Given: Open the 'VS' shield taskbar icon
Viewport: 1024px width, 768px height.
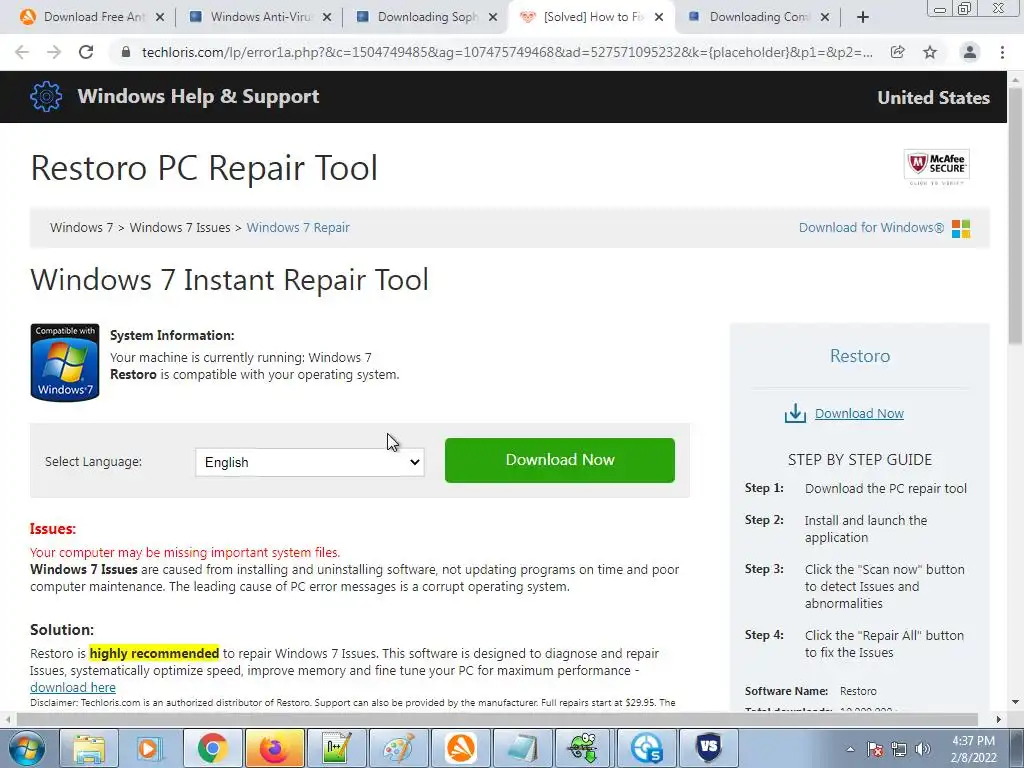Looking at the screenshot, I should tap(708, 748).
